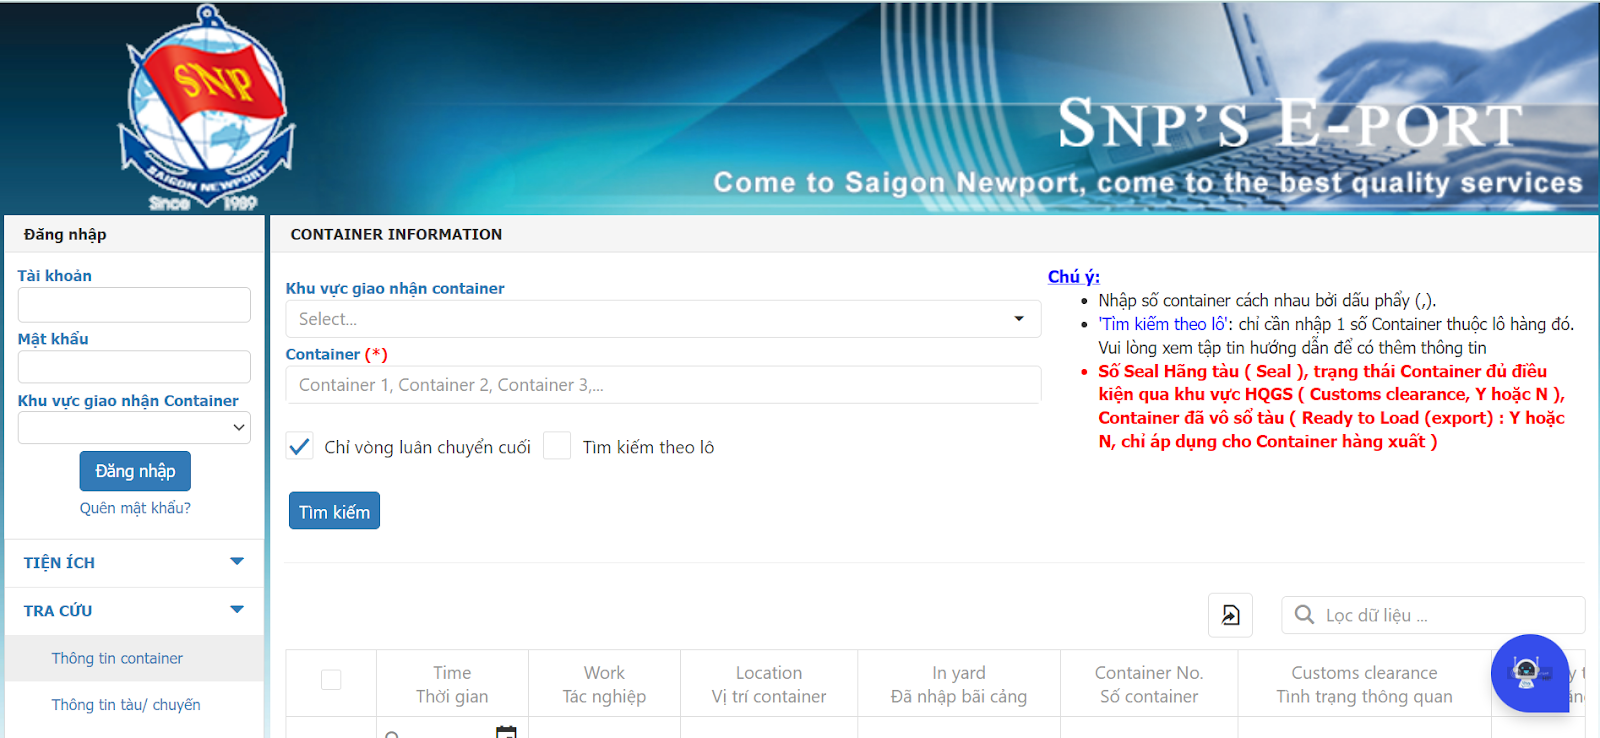This screenshot has height=738, width=1600.
Task: Open the calendar picker in Time column
Action: tap(506, 732)
